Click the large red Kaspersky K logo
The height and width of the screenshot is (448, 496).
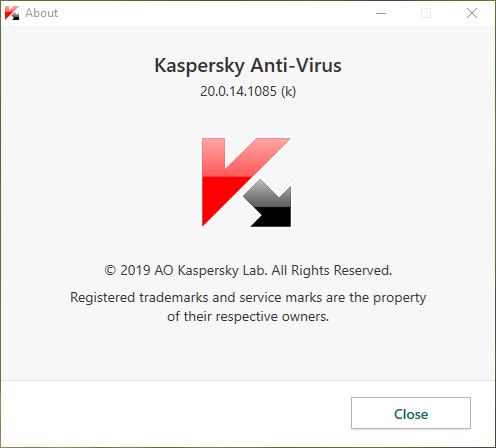[x=246, y=182]
